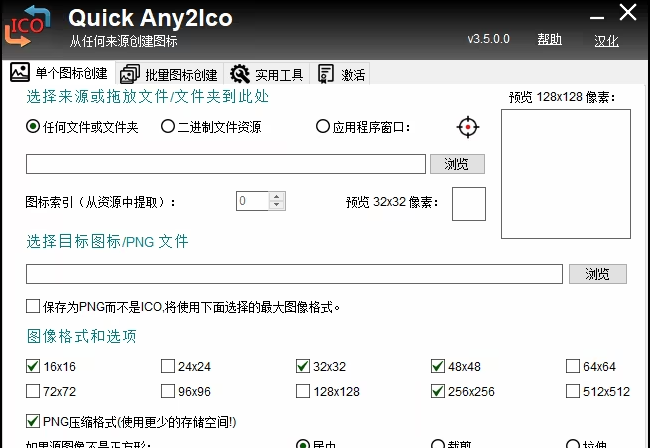Click the target icon path input field
The image size is (650, 448).
click(294, 274)
